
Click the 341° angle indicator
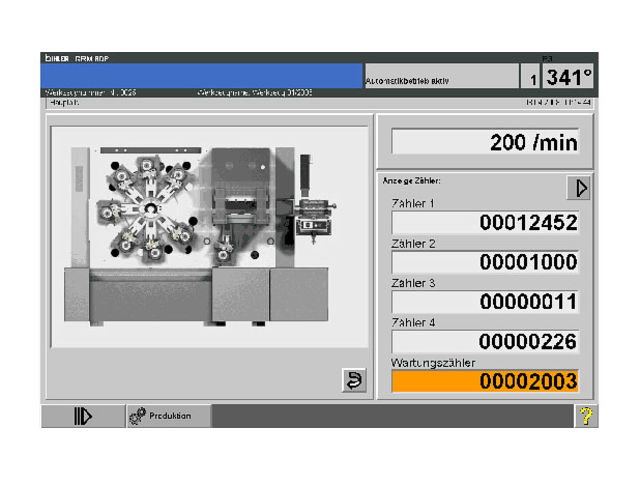pos(569,77)
